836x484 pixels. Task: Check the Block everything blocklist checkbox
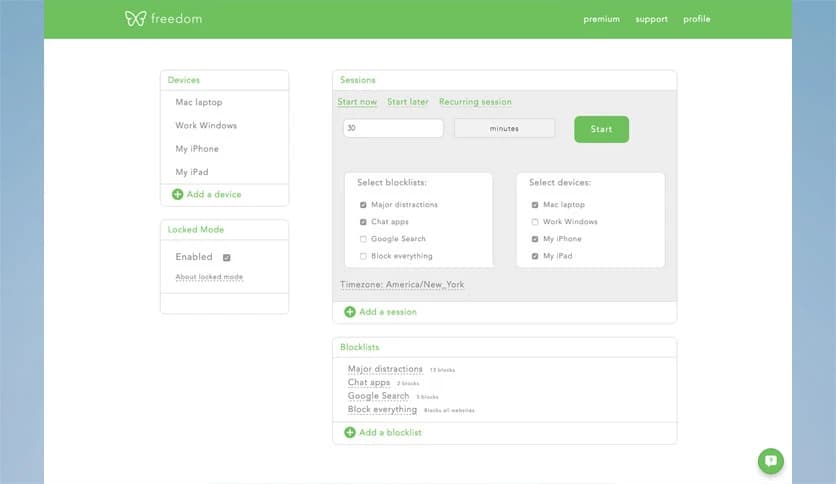click(363, 256)
